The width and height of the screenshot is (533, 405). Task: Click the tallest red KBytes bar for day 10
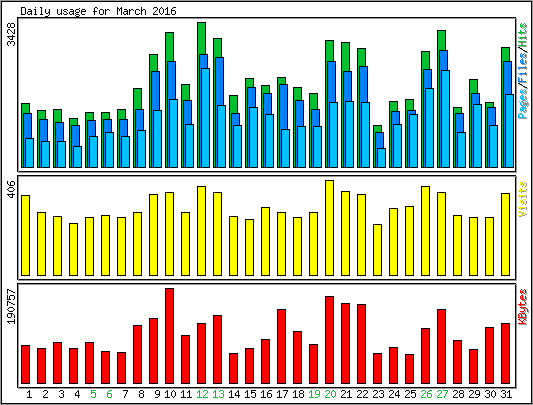coord(170,336)
